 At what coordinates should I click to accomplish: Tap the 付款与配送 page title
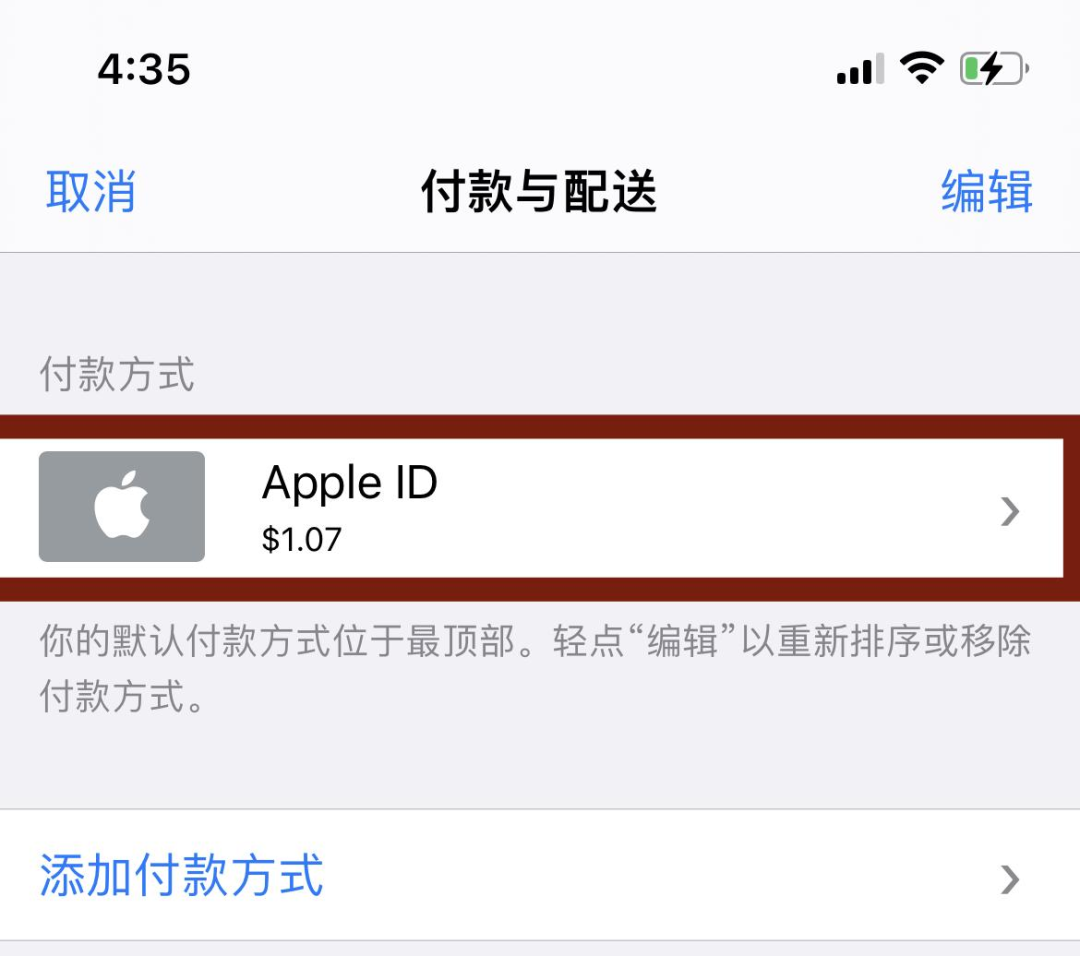pos(539,191)
